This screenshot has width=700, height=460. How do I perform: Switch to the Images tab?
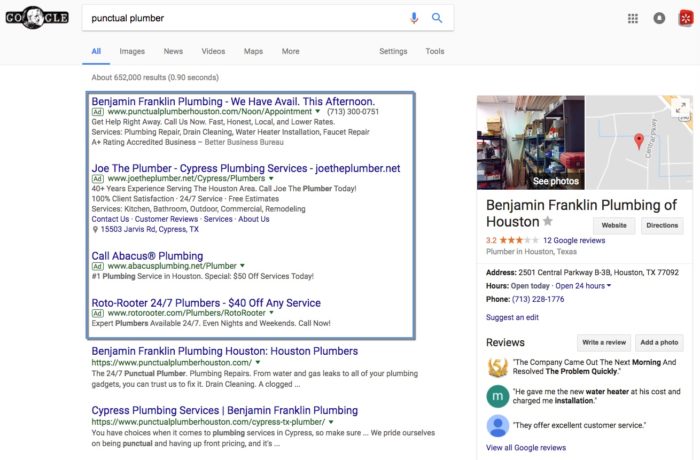click(132, 51)
